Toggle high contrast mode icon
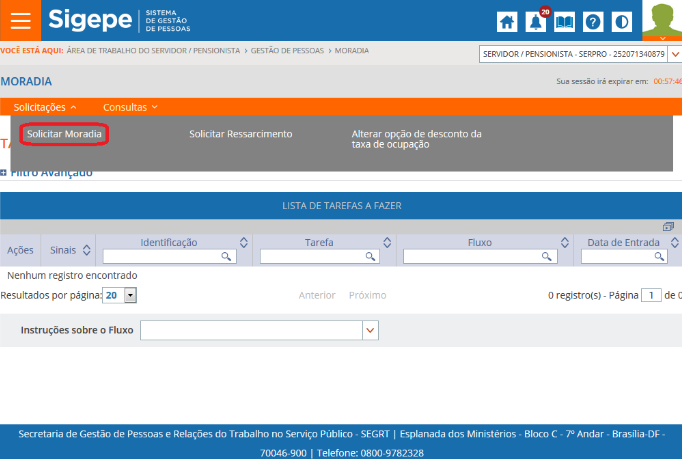 pyautogui.click(x=621, y=22)
